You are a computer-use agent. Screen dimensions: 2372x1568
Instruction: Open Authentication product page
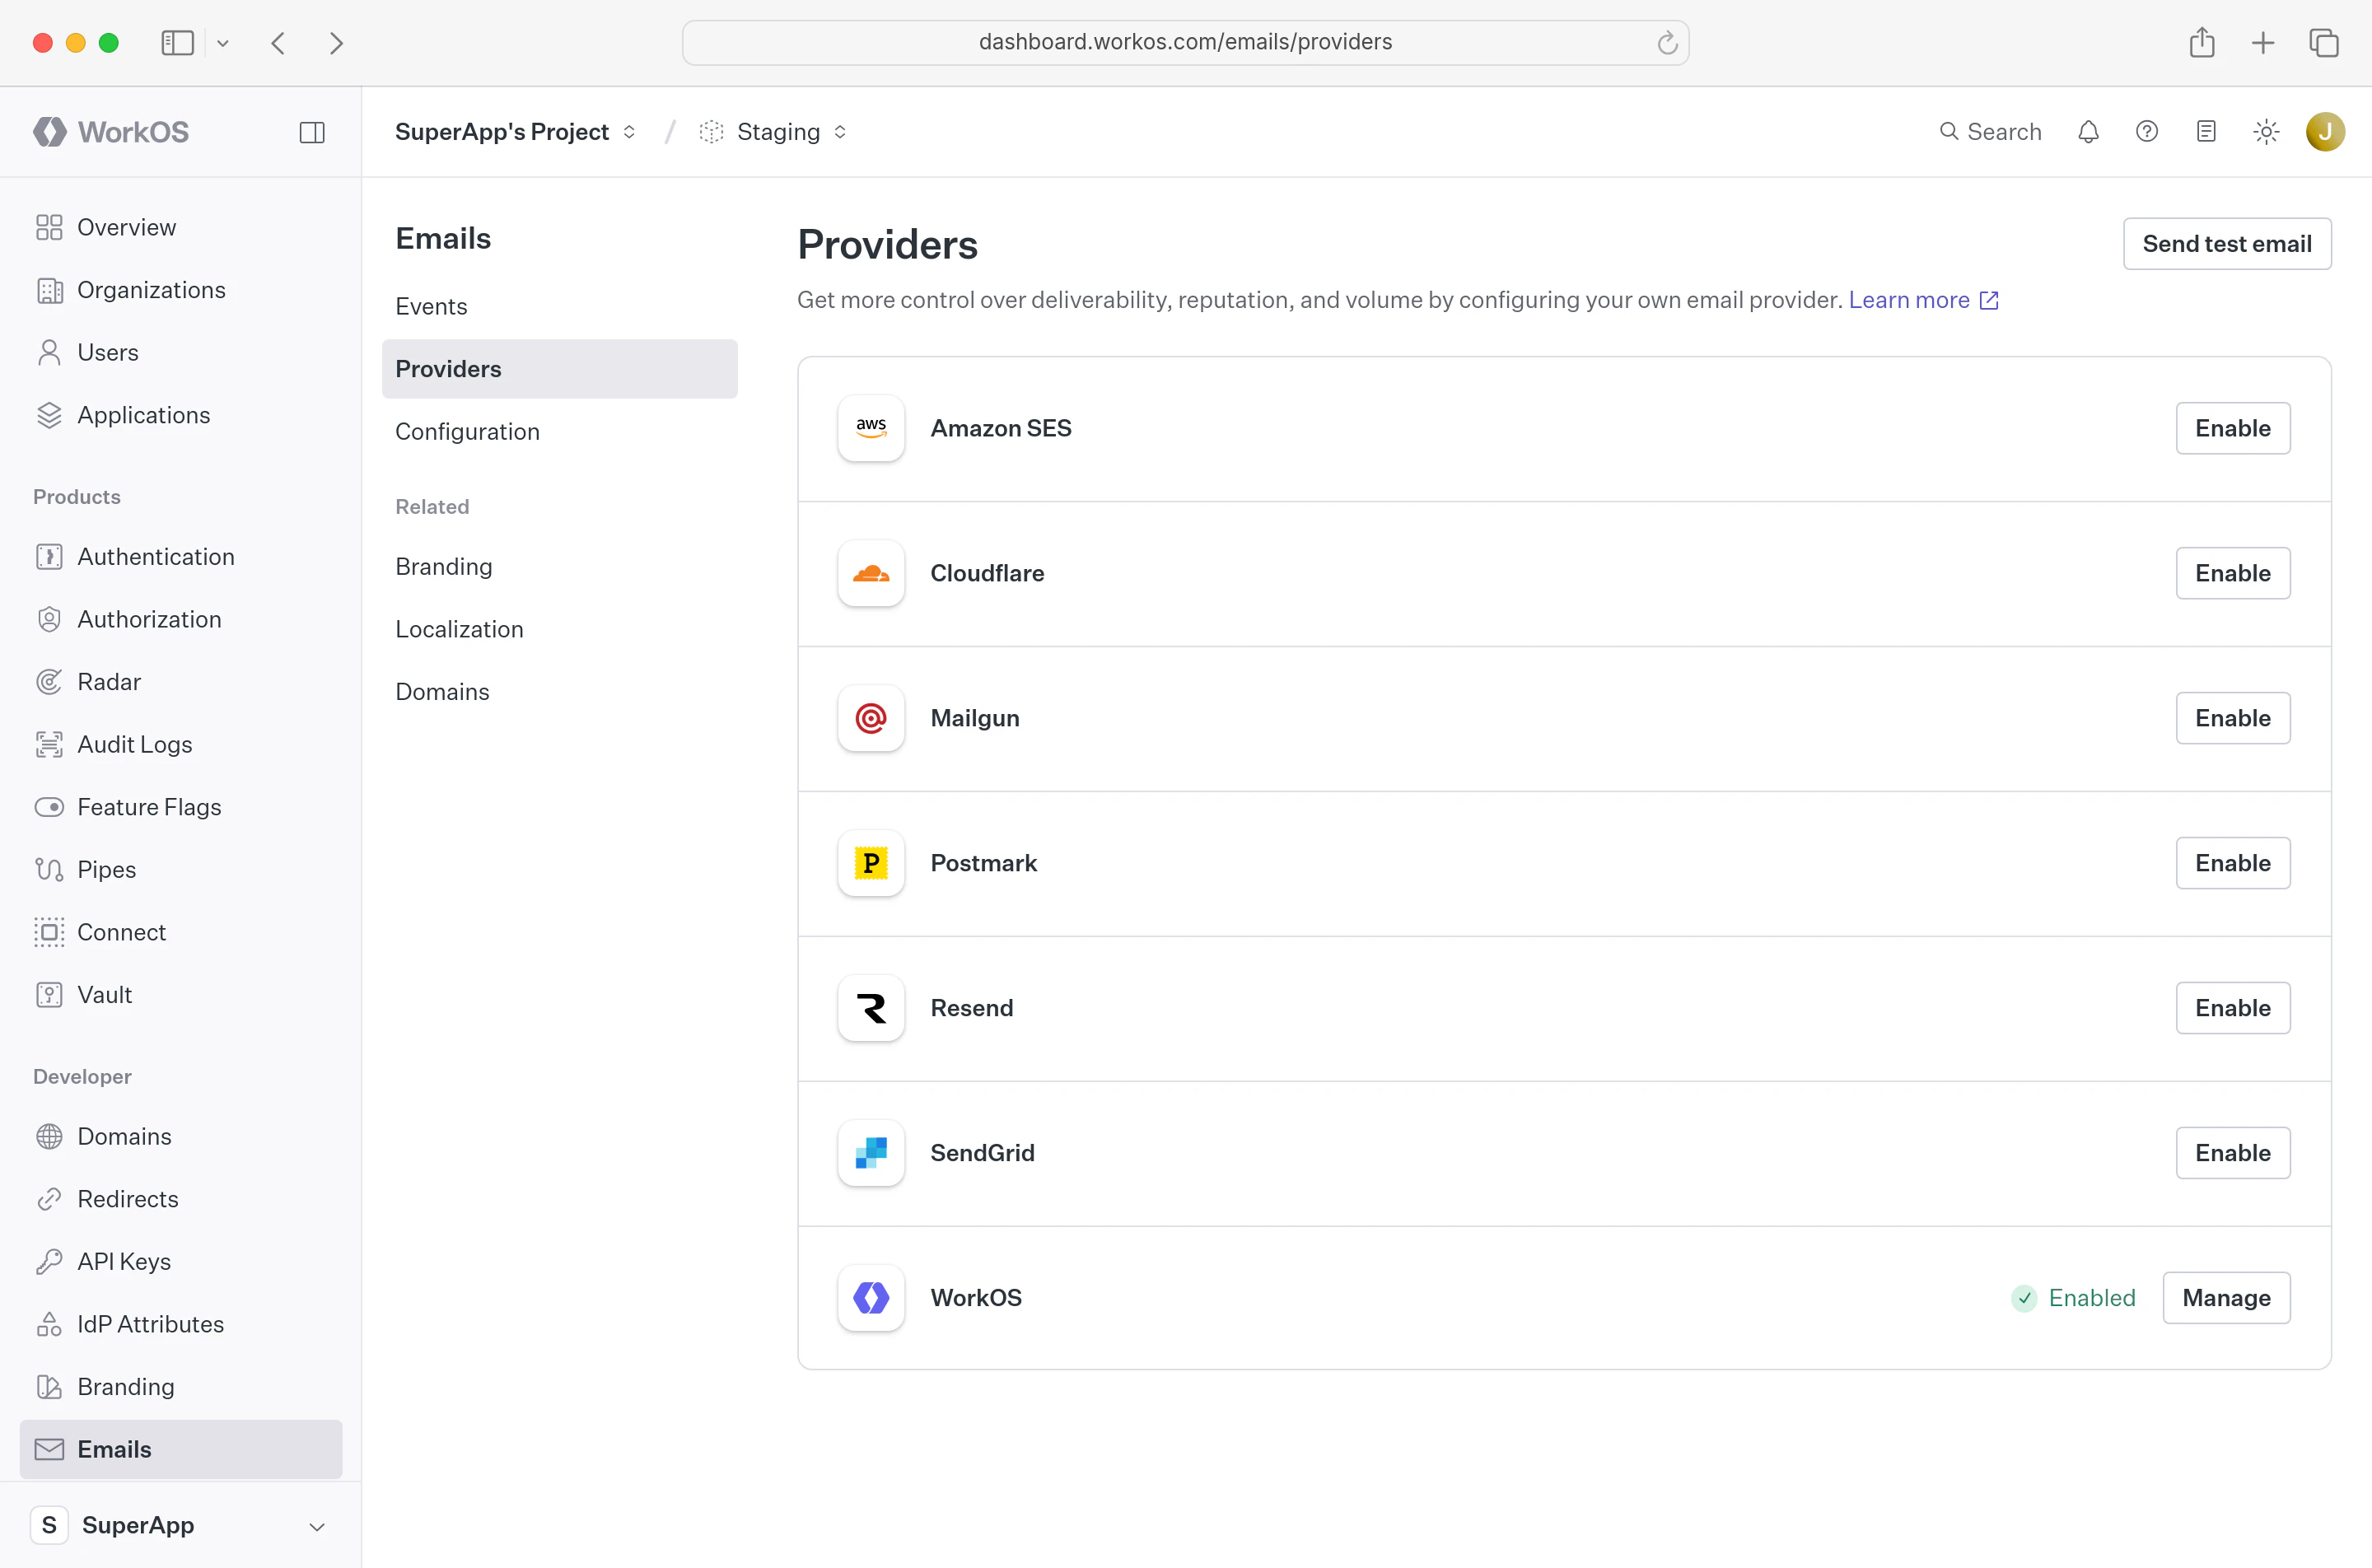tap(180, 556)
